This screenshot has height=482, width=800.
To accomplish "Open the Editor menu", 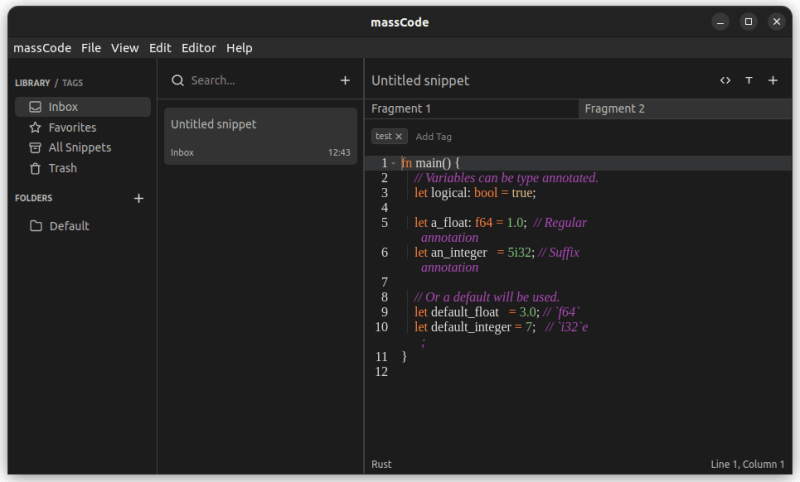I will (x=198, y=47).
